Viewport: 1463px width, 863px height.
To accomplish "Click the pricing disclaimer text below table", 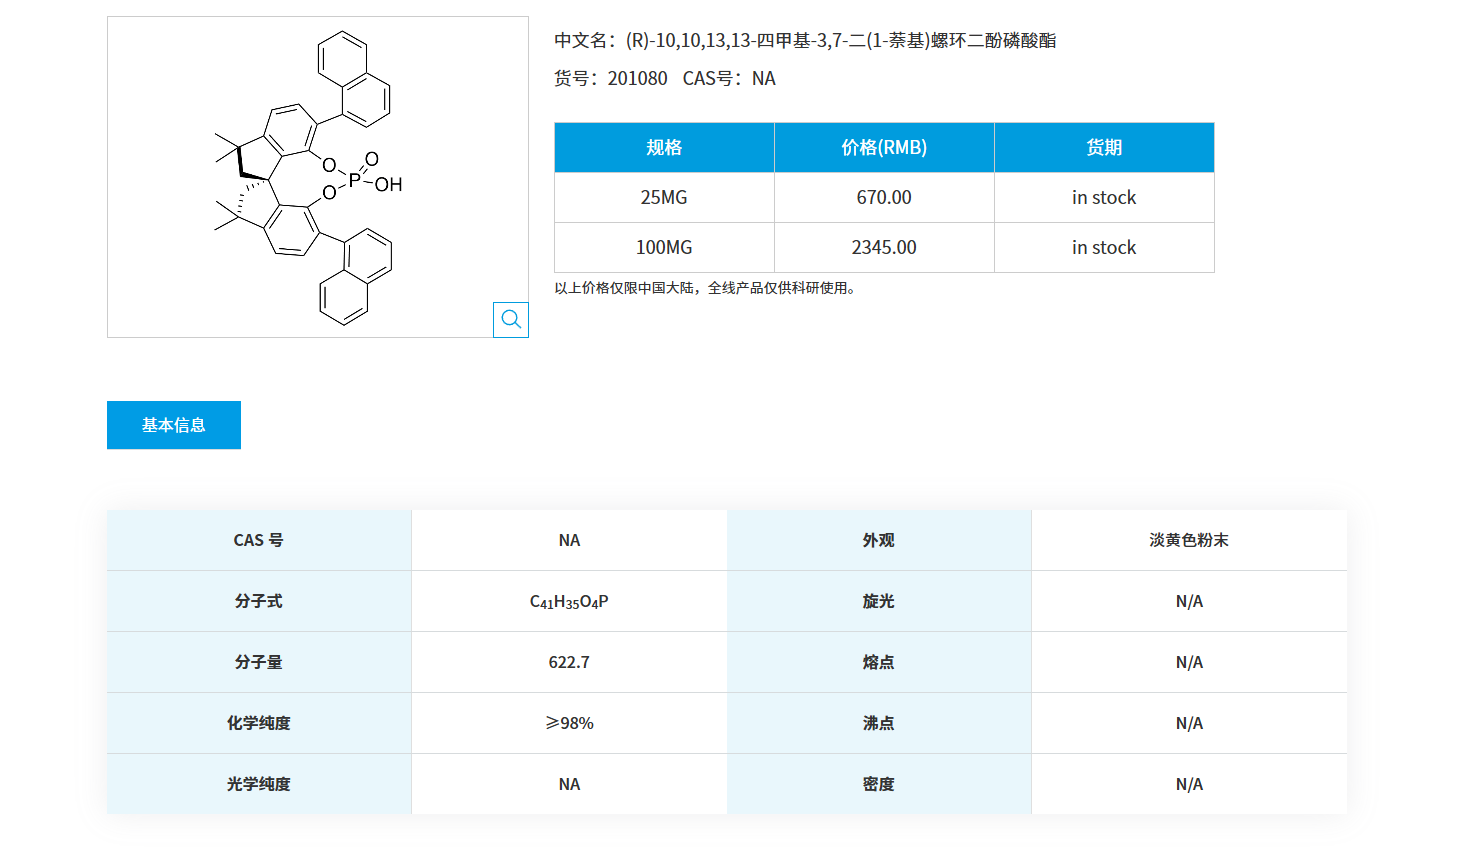I will click(704, 288).
